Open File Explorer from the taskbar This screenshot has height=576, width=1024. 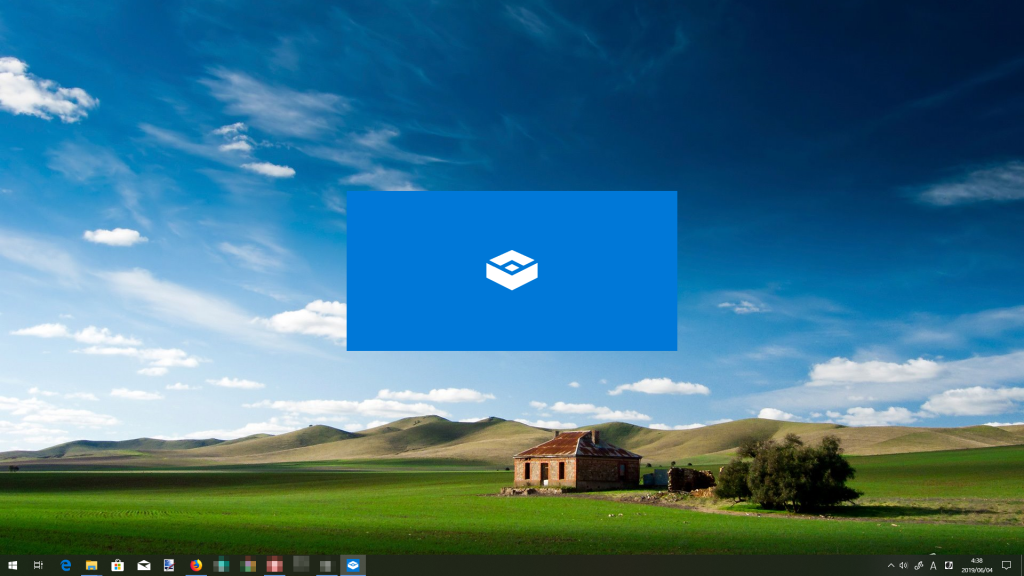coord(91,565)
